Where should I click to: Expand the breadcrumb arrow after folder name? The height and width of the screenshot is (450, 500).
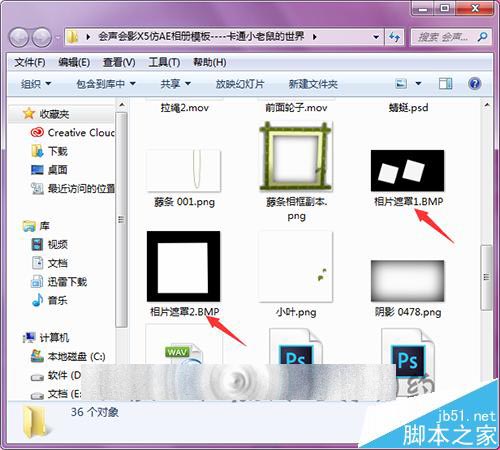[x=314, y=37]
